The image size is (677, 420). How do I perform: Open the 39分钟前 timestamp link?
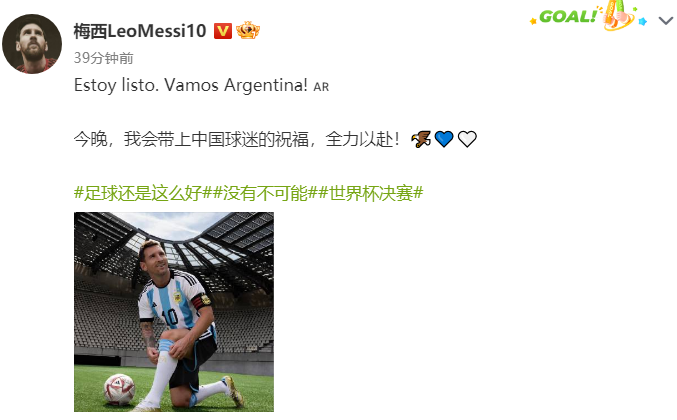pyautogui.click(x=104, y=58)
